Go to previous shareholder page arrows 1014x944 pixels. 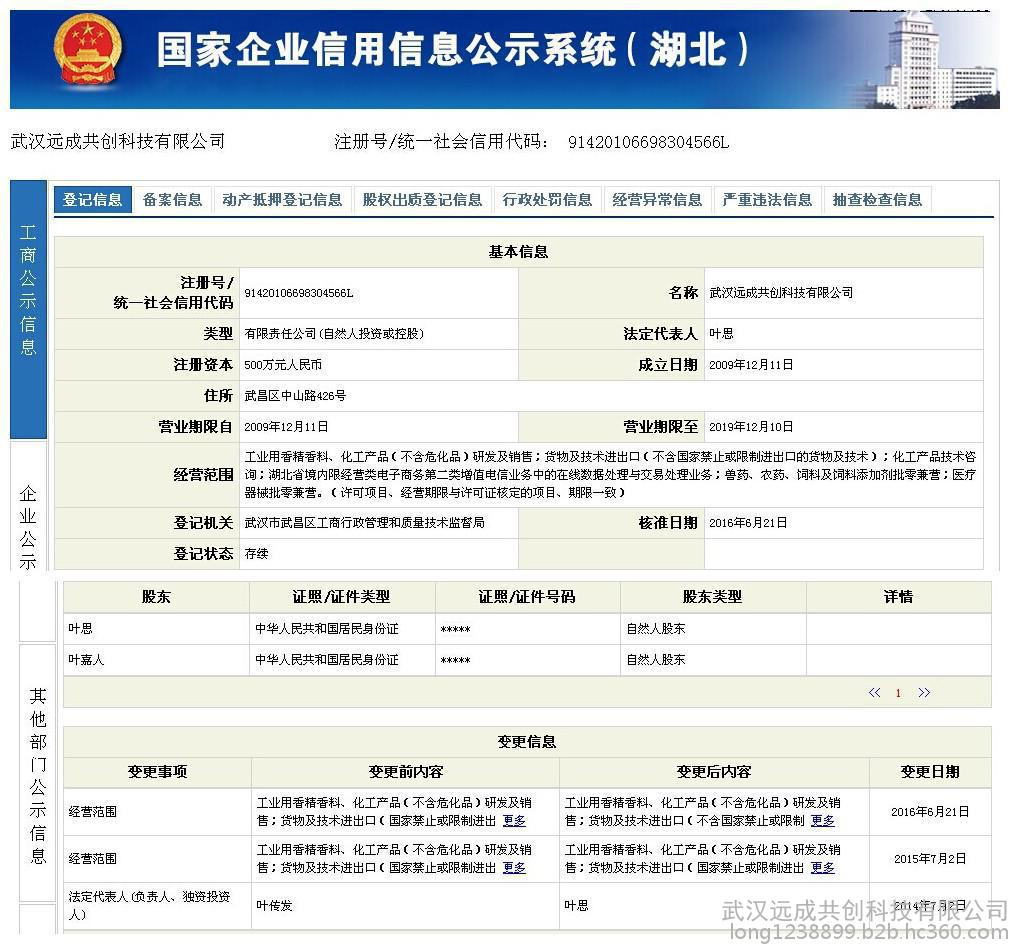click(x=874, y=692)
